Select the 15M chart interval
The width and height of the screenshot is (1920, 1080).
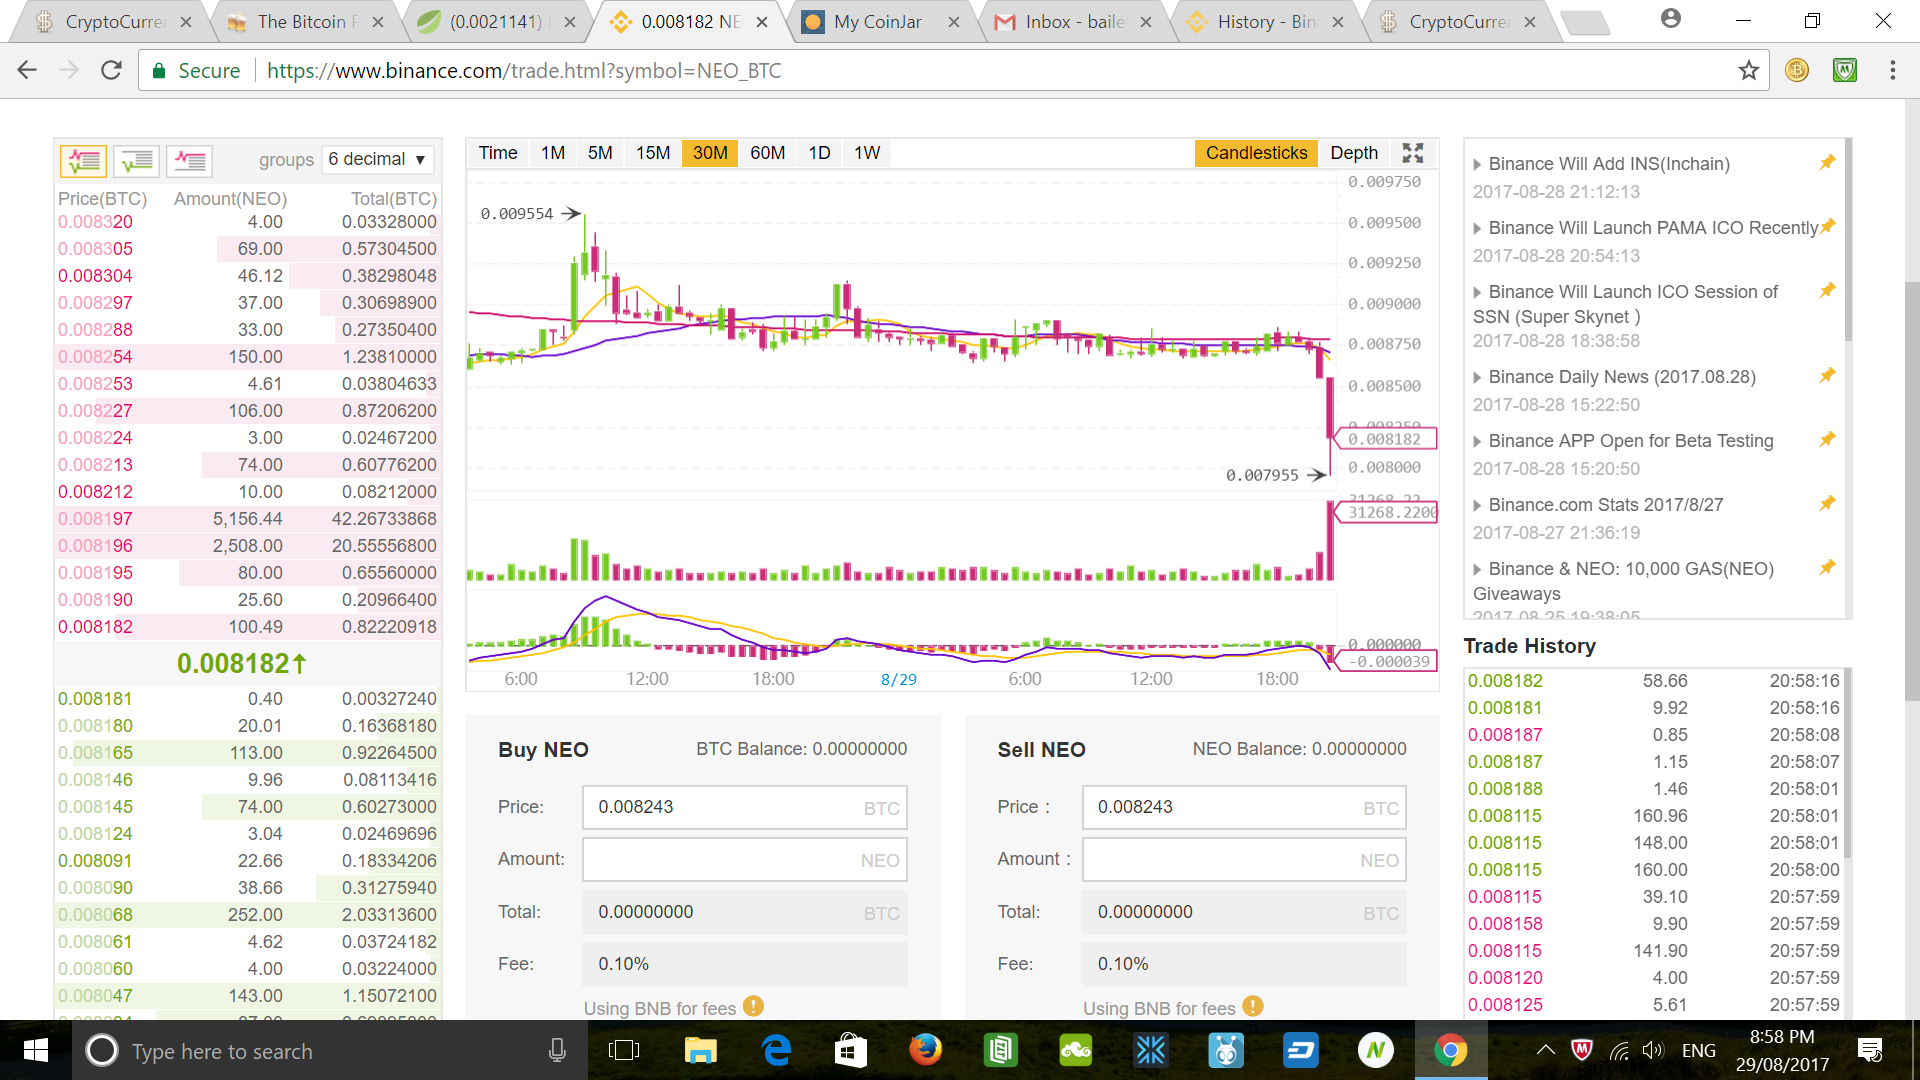coord(653,153)
